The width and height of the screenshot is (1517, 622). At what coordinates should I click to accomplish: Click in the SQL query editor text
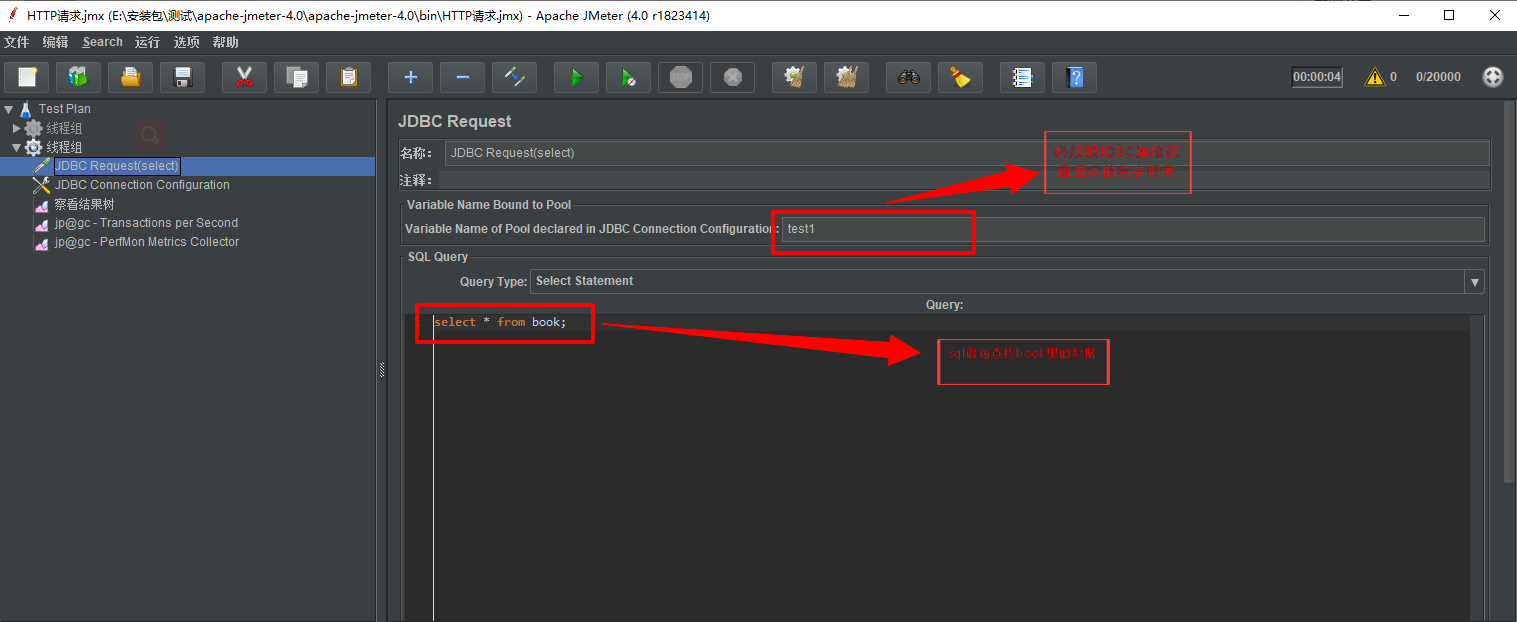pos(500,322)
